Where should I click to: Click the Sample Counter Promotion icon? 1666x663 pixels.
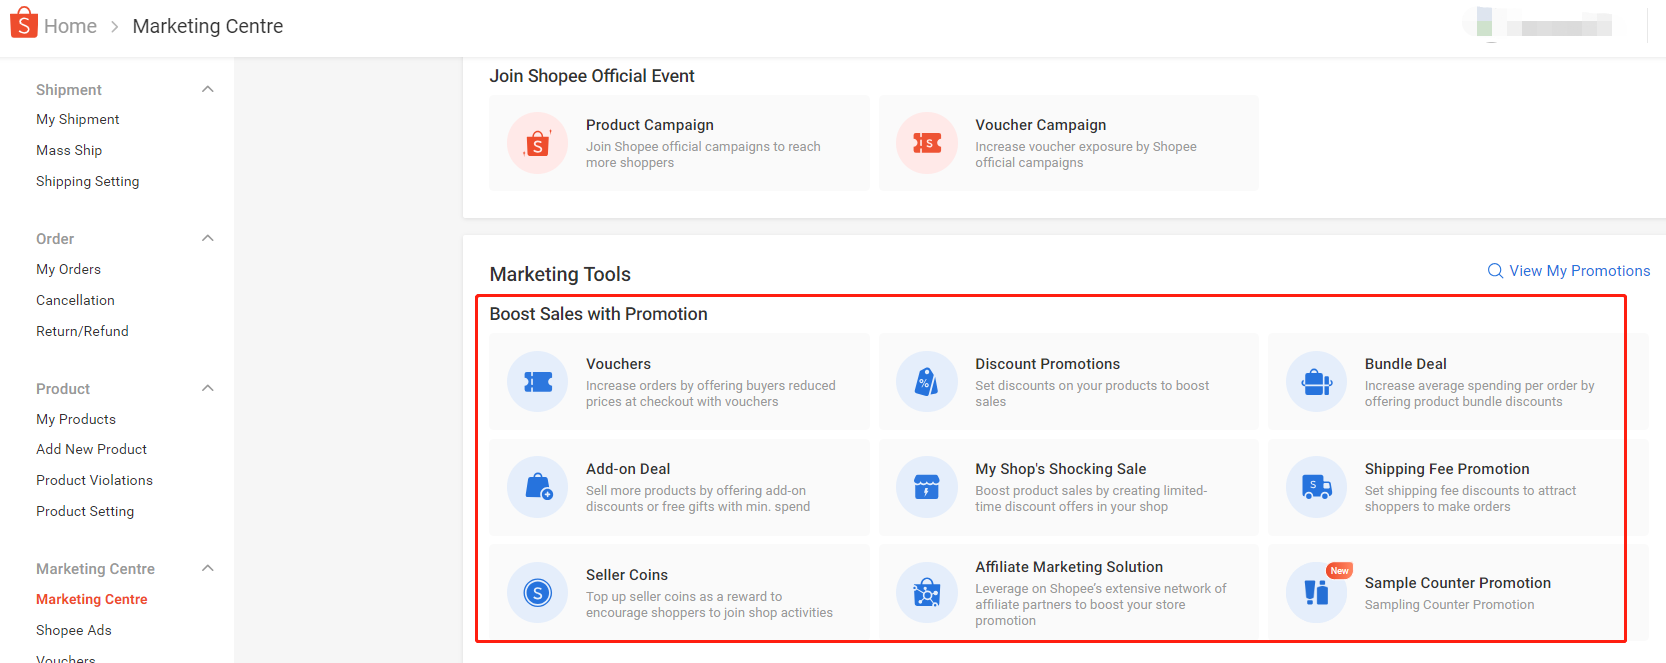coord(1317,593)
